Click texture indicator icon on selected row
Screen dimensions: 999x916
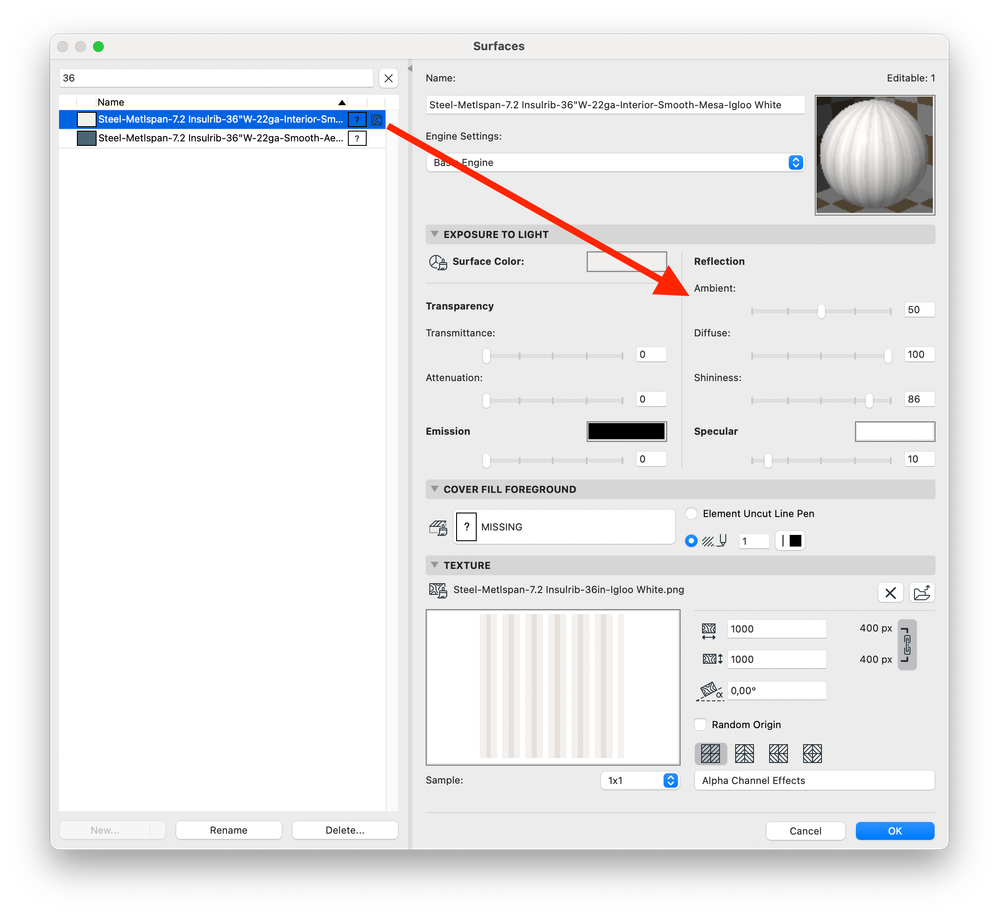377,119
